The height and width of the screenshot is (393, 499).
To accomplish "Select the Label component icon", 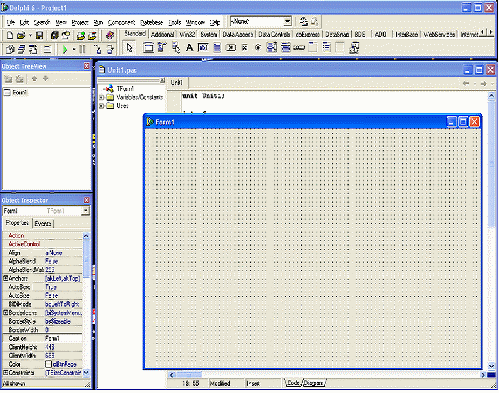I will (x=189, y=48).
